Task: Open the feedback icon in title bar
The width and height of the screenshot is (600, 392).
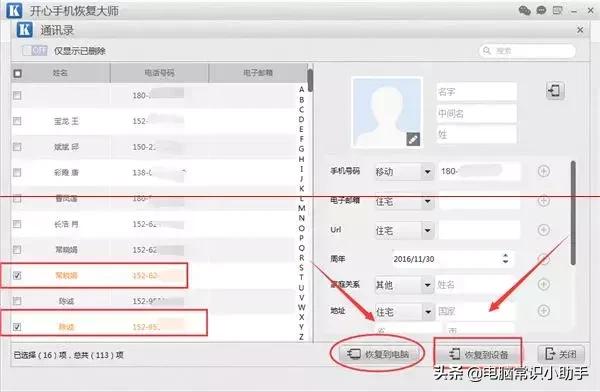Action: click(x=558, y=10)
